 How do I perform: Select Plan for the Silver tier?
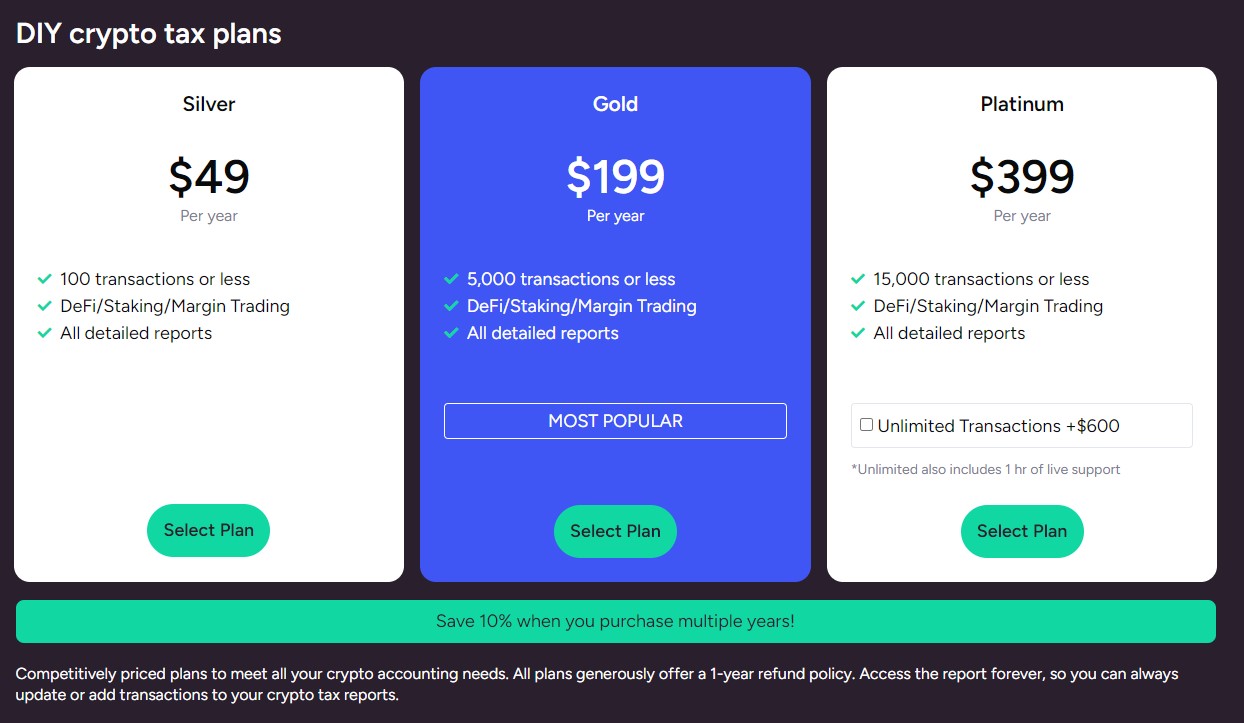208,531
